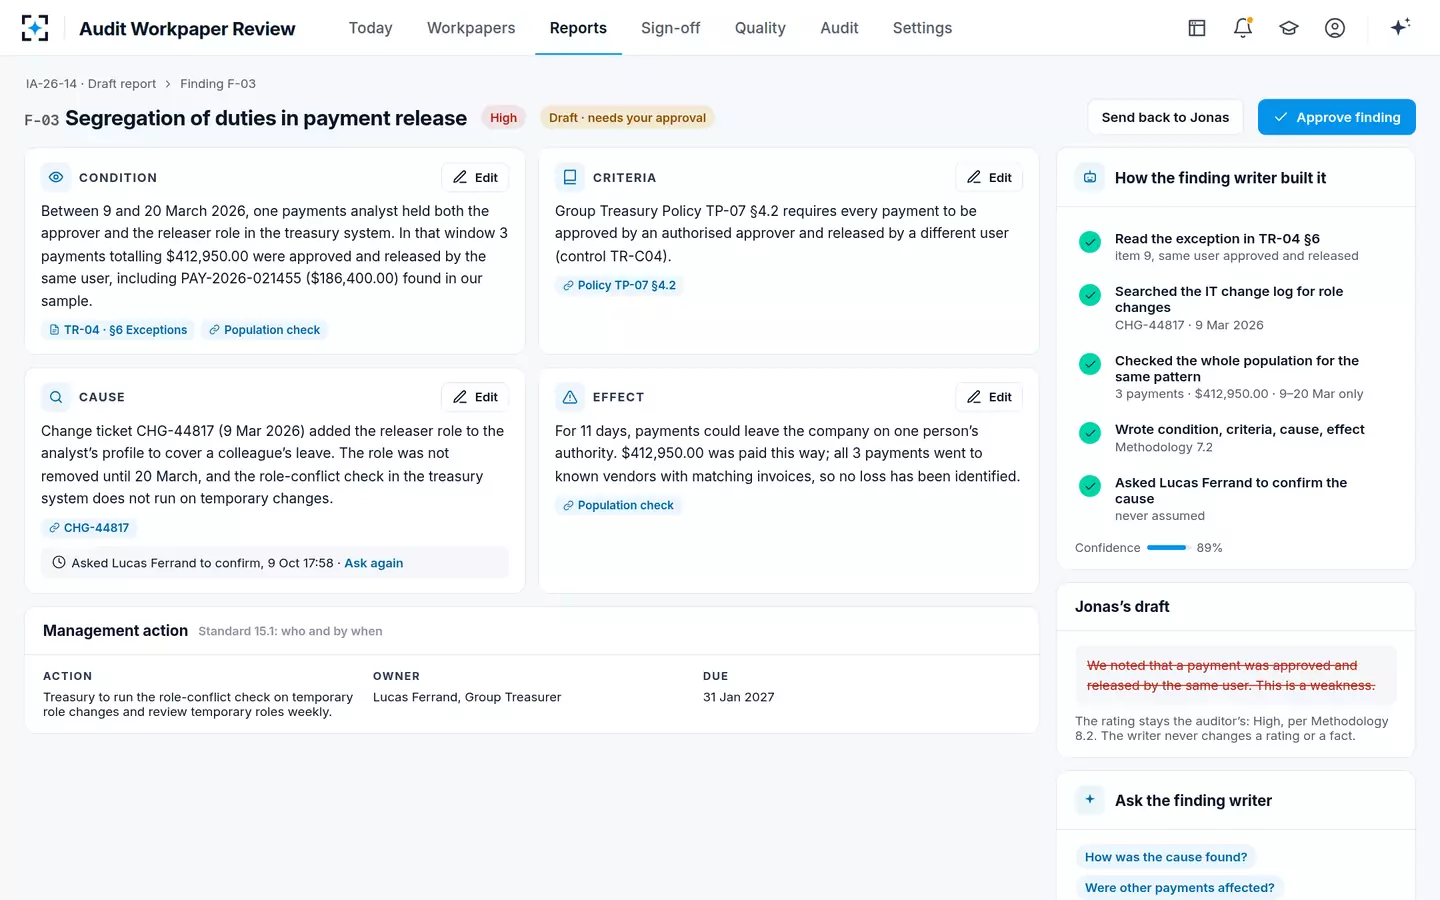Open the user profile icon
1440x900 pixels.
(x=1335, y=28)
